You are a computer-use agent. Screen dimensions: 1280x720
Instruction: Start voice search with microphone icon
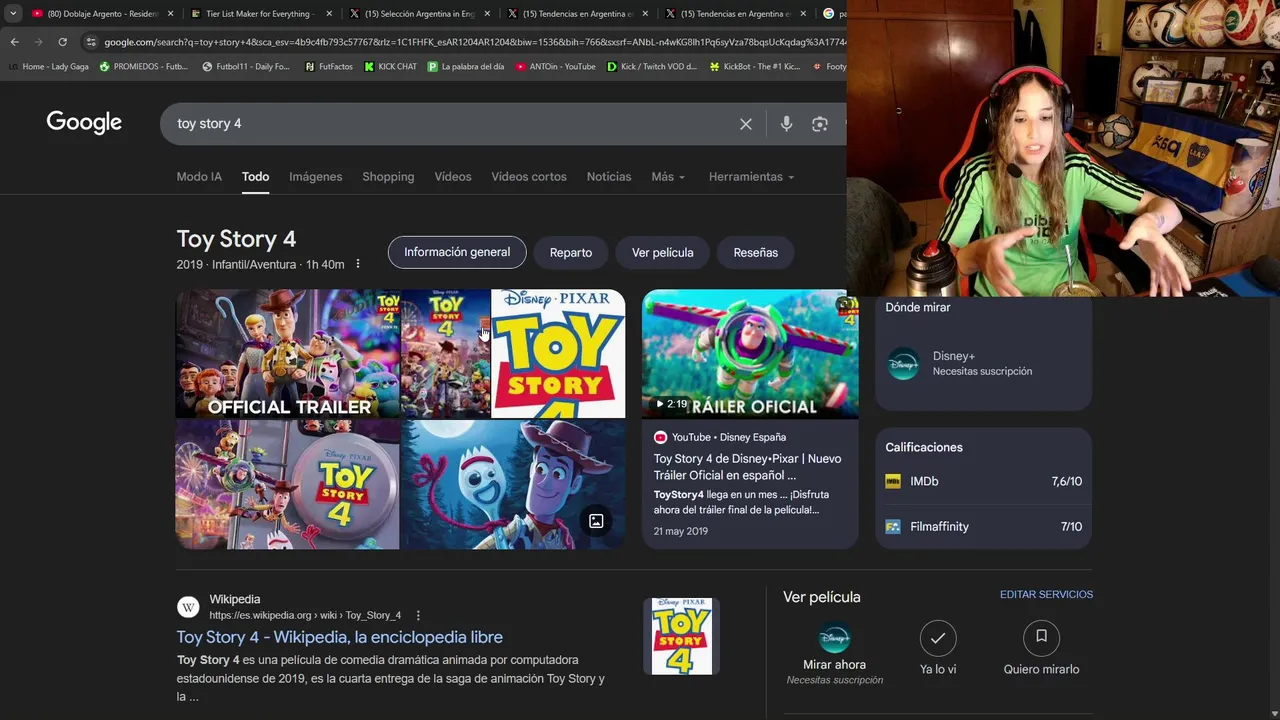(x=786, y=124)
